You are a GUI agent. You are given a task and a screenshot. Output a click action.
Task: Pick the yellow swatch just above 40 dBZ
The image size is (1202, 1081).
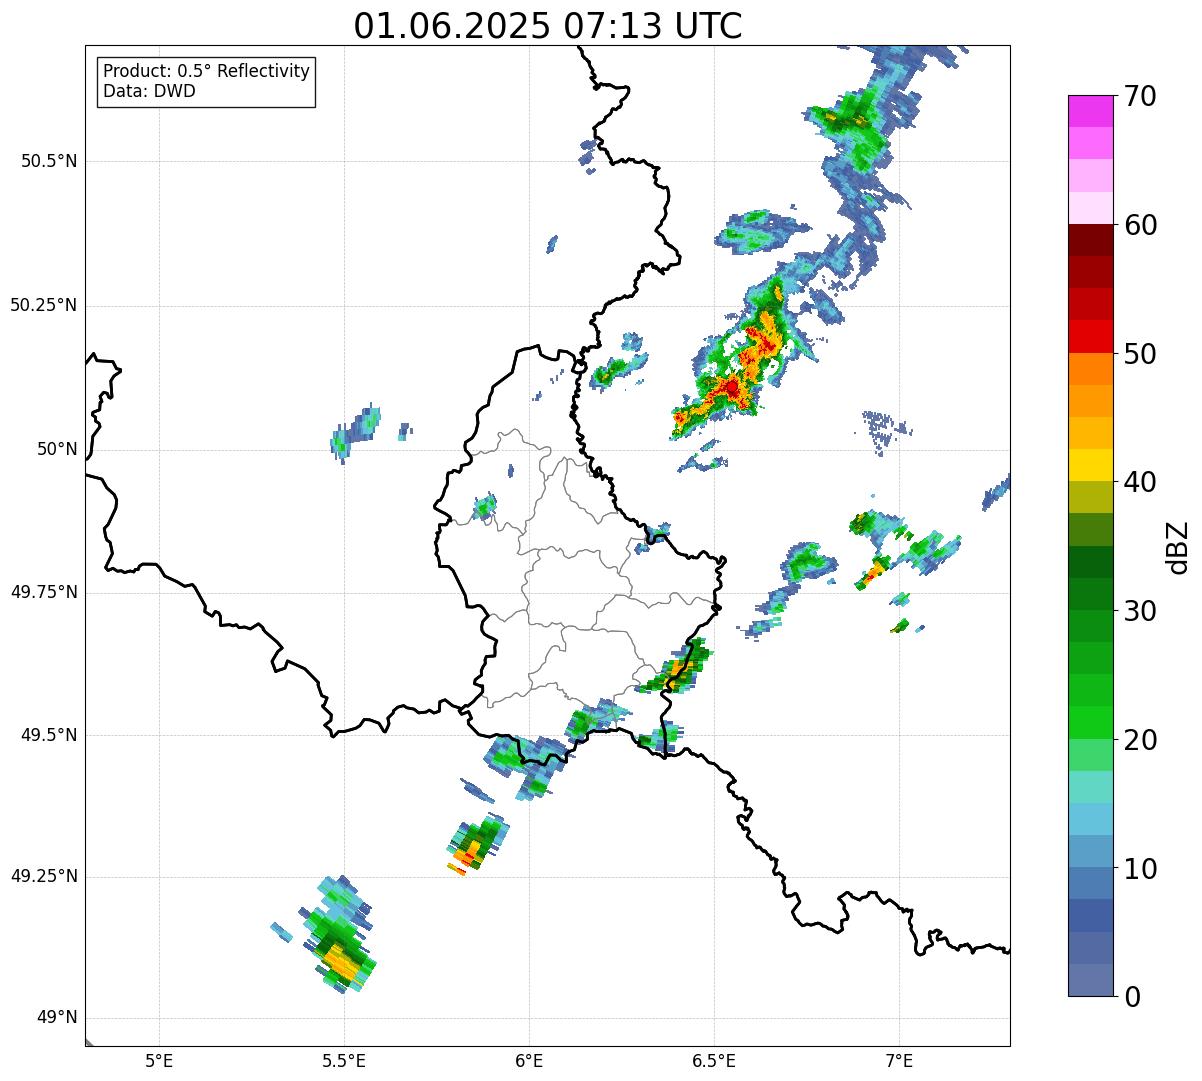[x=1090, y=466]
